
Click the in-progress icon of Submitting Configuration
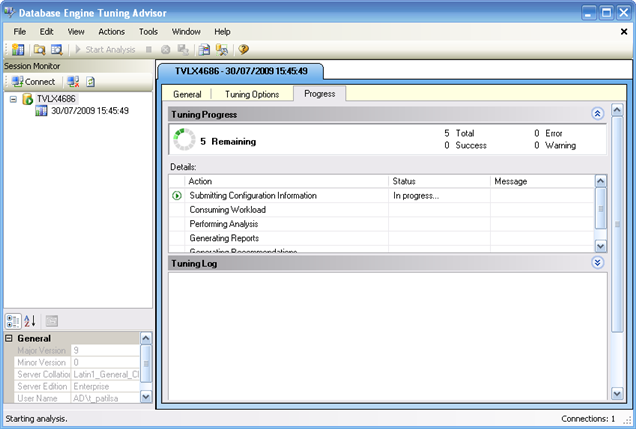[x=177, y=195]
